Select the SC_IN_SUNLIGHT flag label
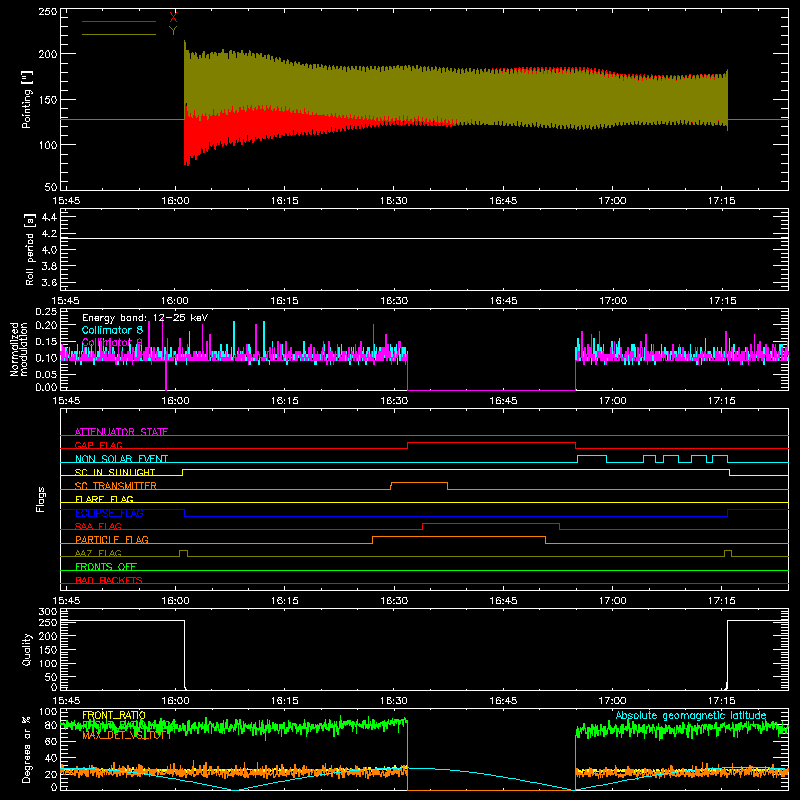This screenshot has height=800, width=800. point(115,472)
